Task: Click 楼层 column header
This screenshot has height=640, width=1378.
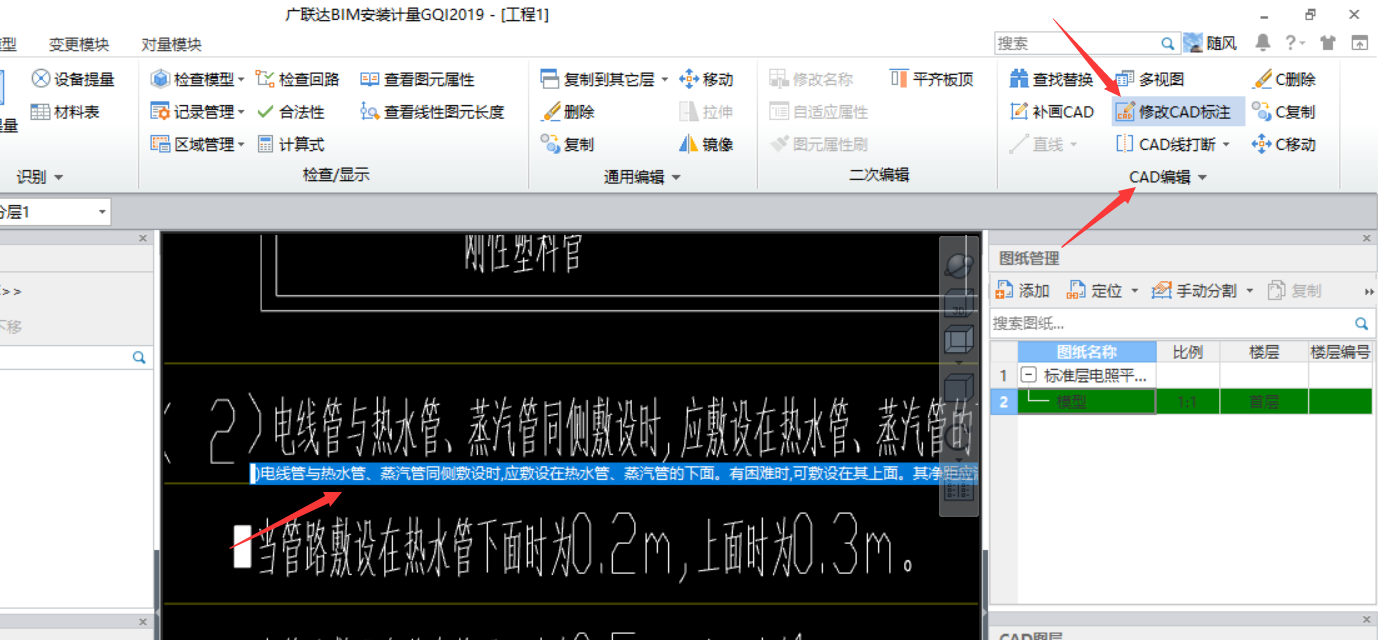Action: [x=1264, y=352]
